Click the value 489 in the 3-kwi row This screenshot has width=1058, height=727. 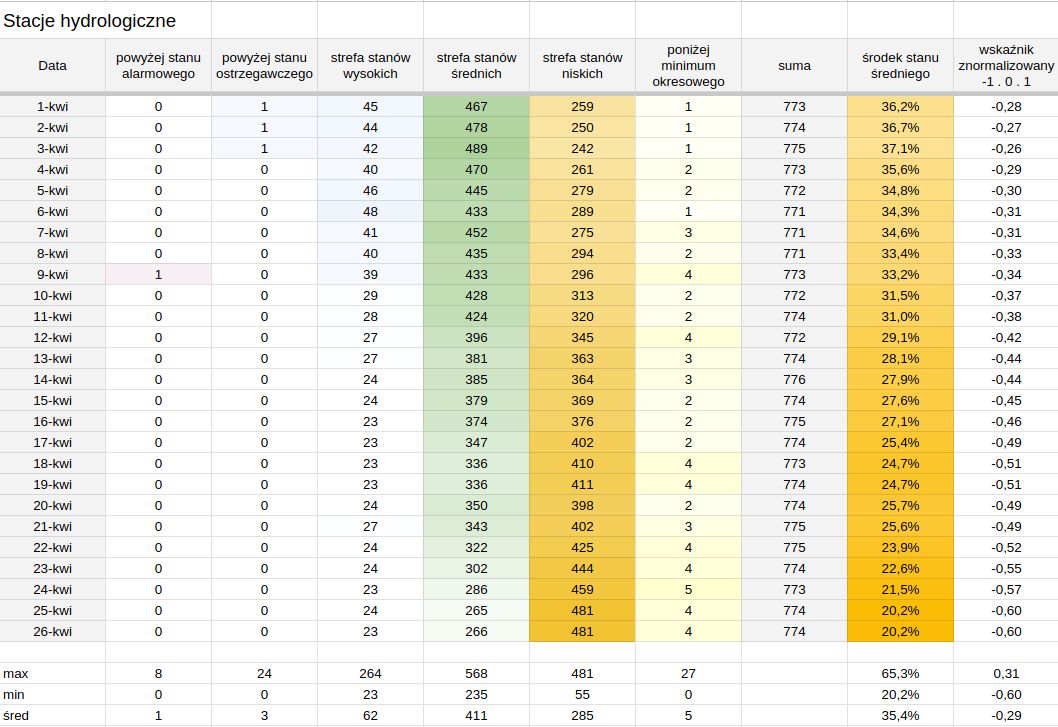click(x=476, y=148)
